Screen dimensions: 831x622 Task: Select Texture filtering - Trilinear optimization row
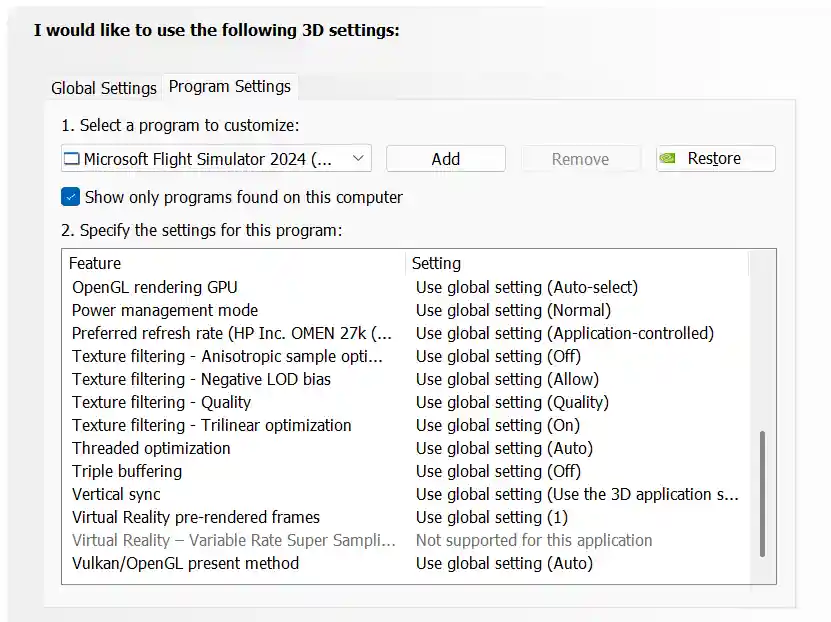tap(211, 425)
